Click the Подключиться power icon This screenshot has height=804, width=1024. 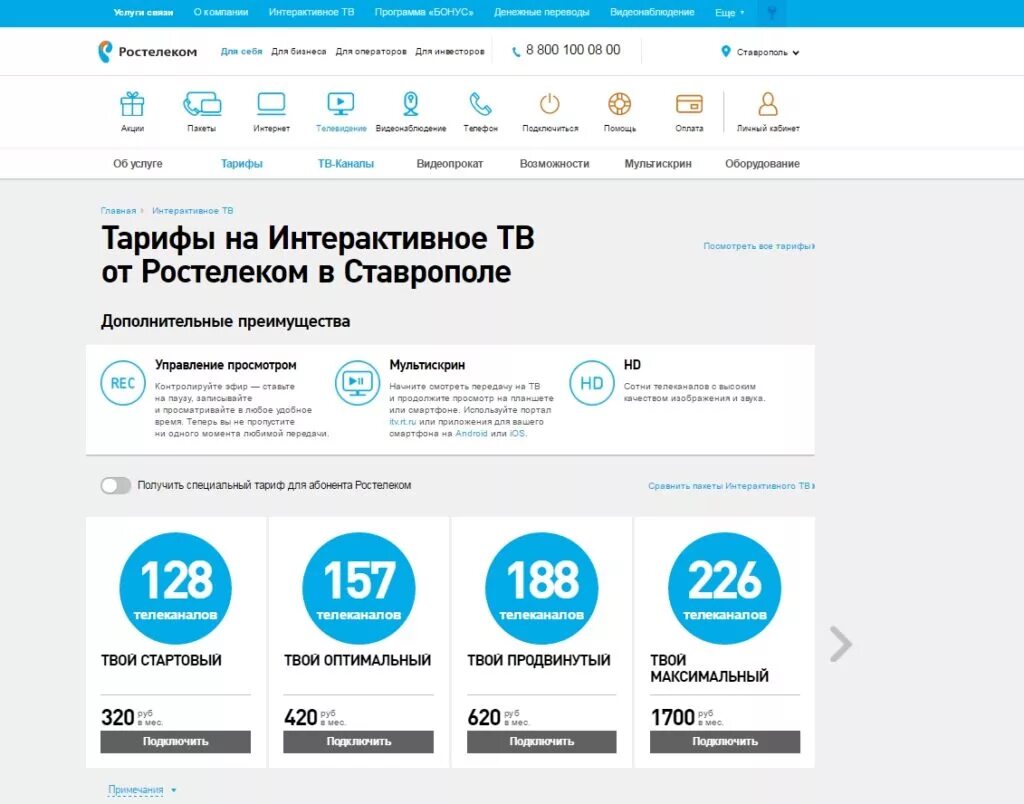click(x=550, y=104)
